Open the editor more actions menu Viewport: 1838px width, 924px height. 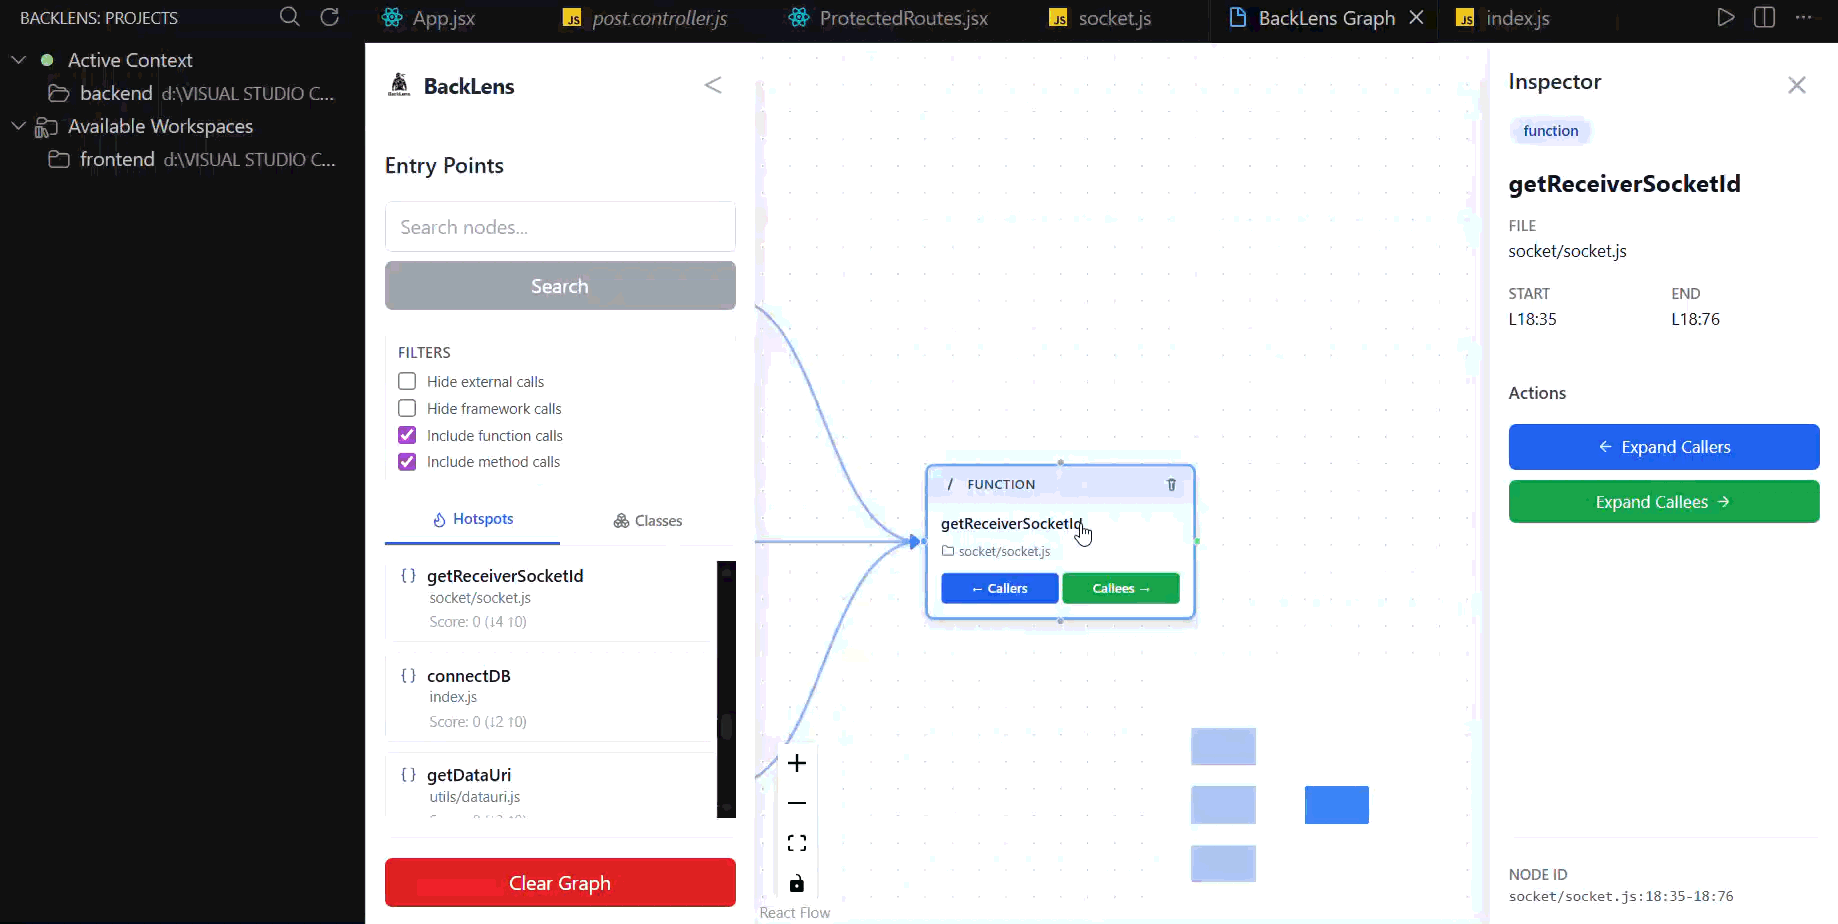[1803, 17]
